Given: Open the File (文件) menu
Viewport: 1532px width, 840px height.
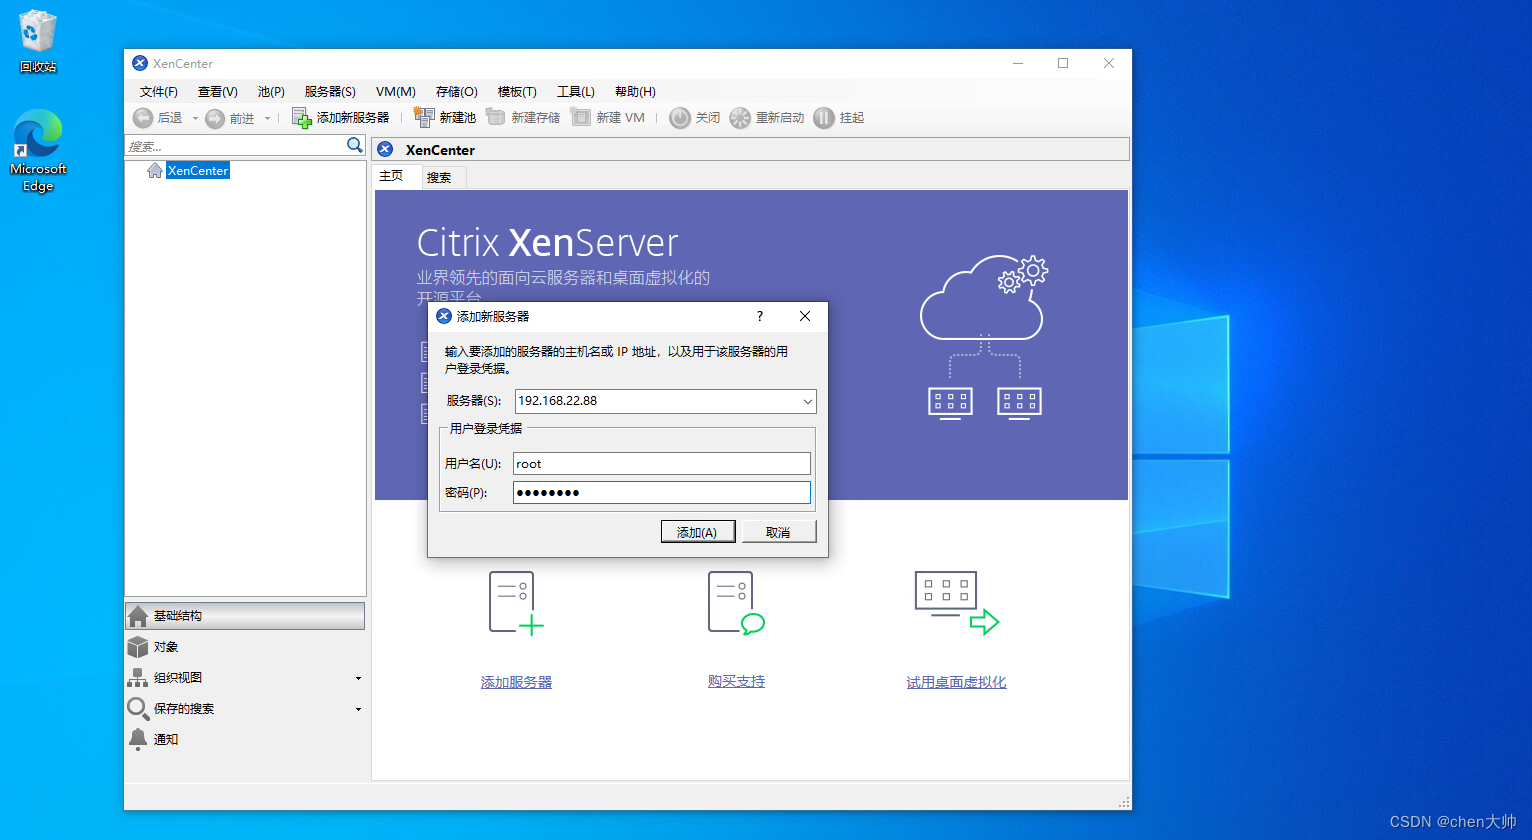Looking at the screenshot, I should (x=159, y=91).
